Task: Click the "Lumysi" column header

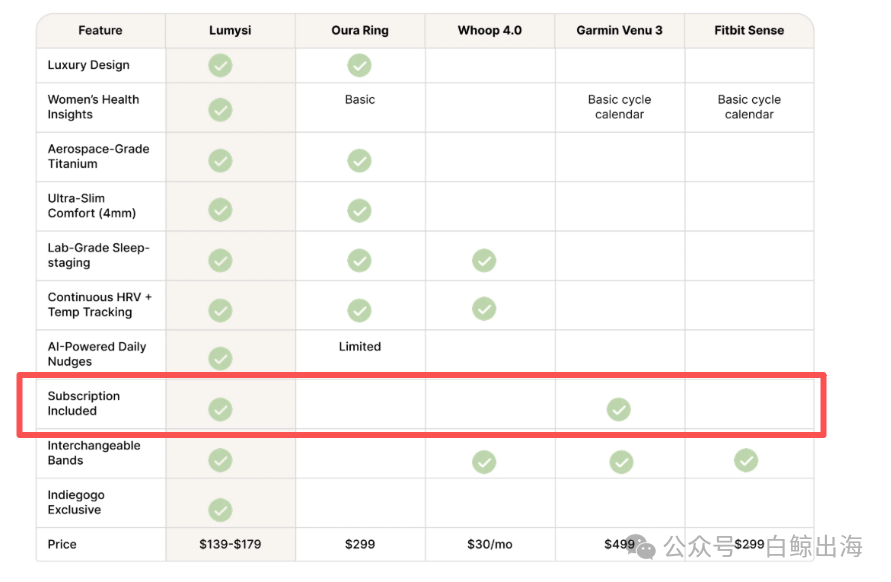Action: (230, 30)
